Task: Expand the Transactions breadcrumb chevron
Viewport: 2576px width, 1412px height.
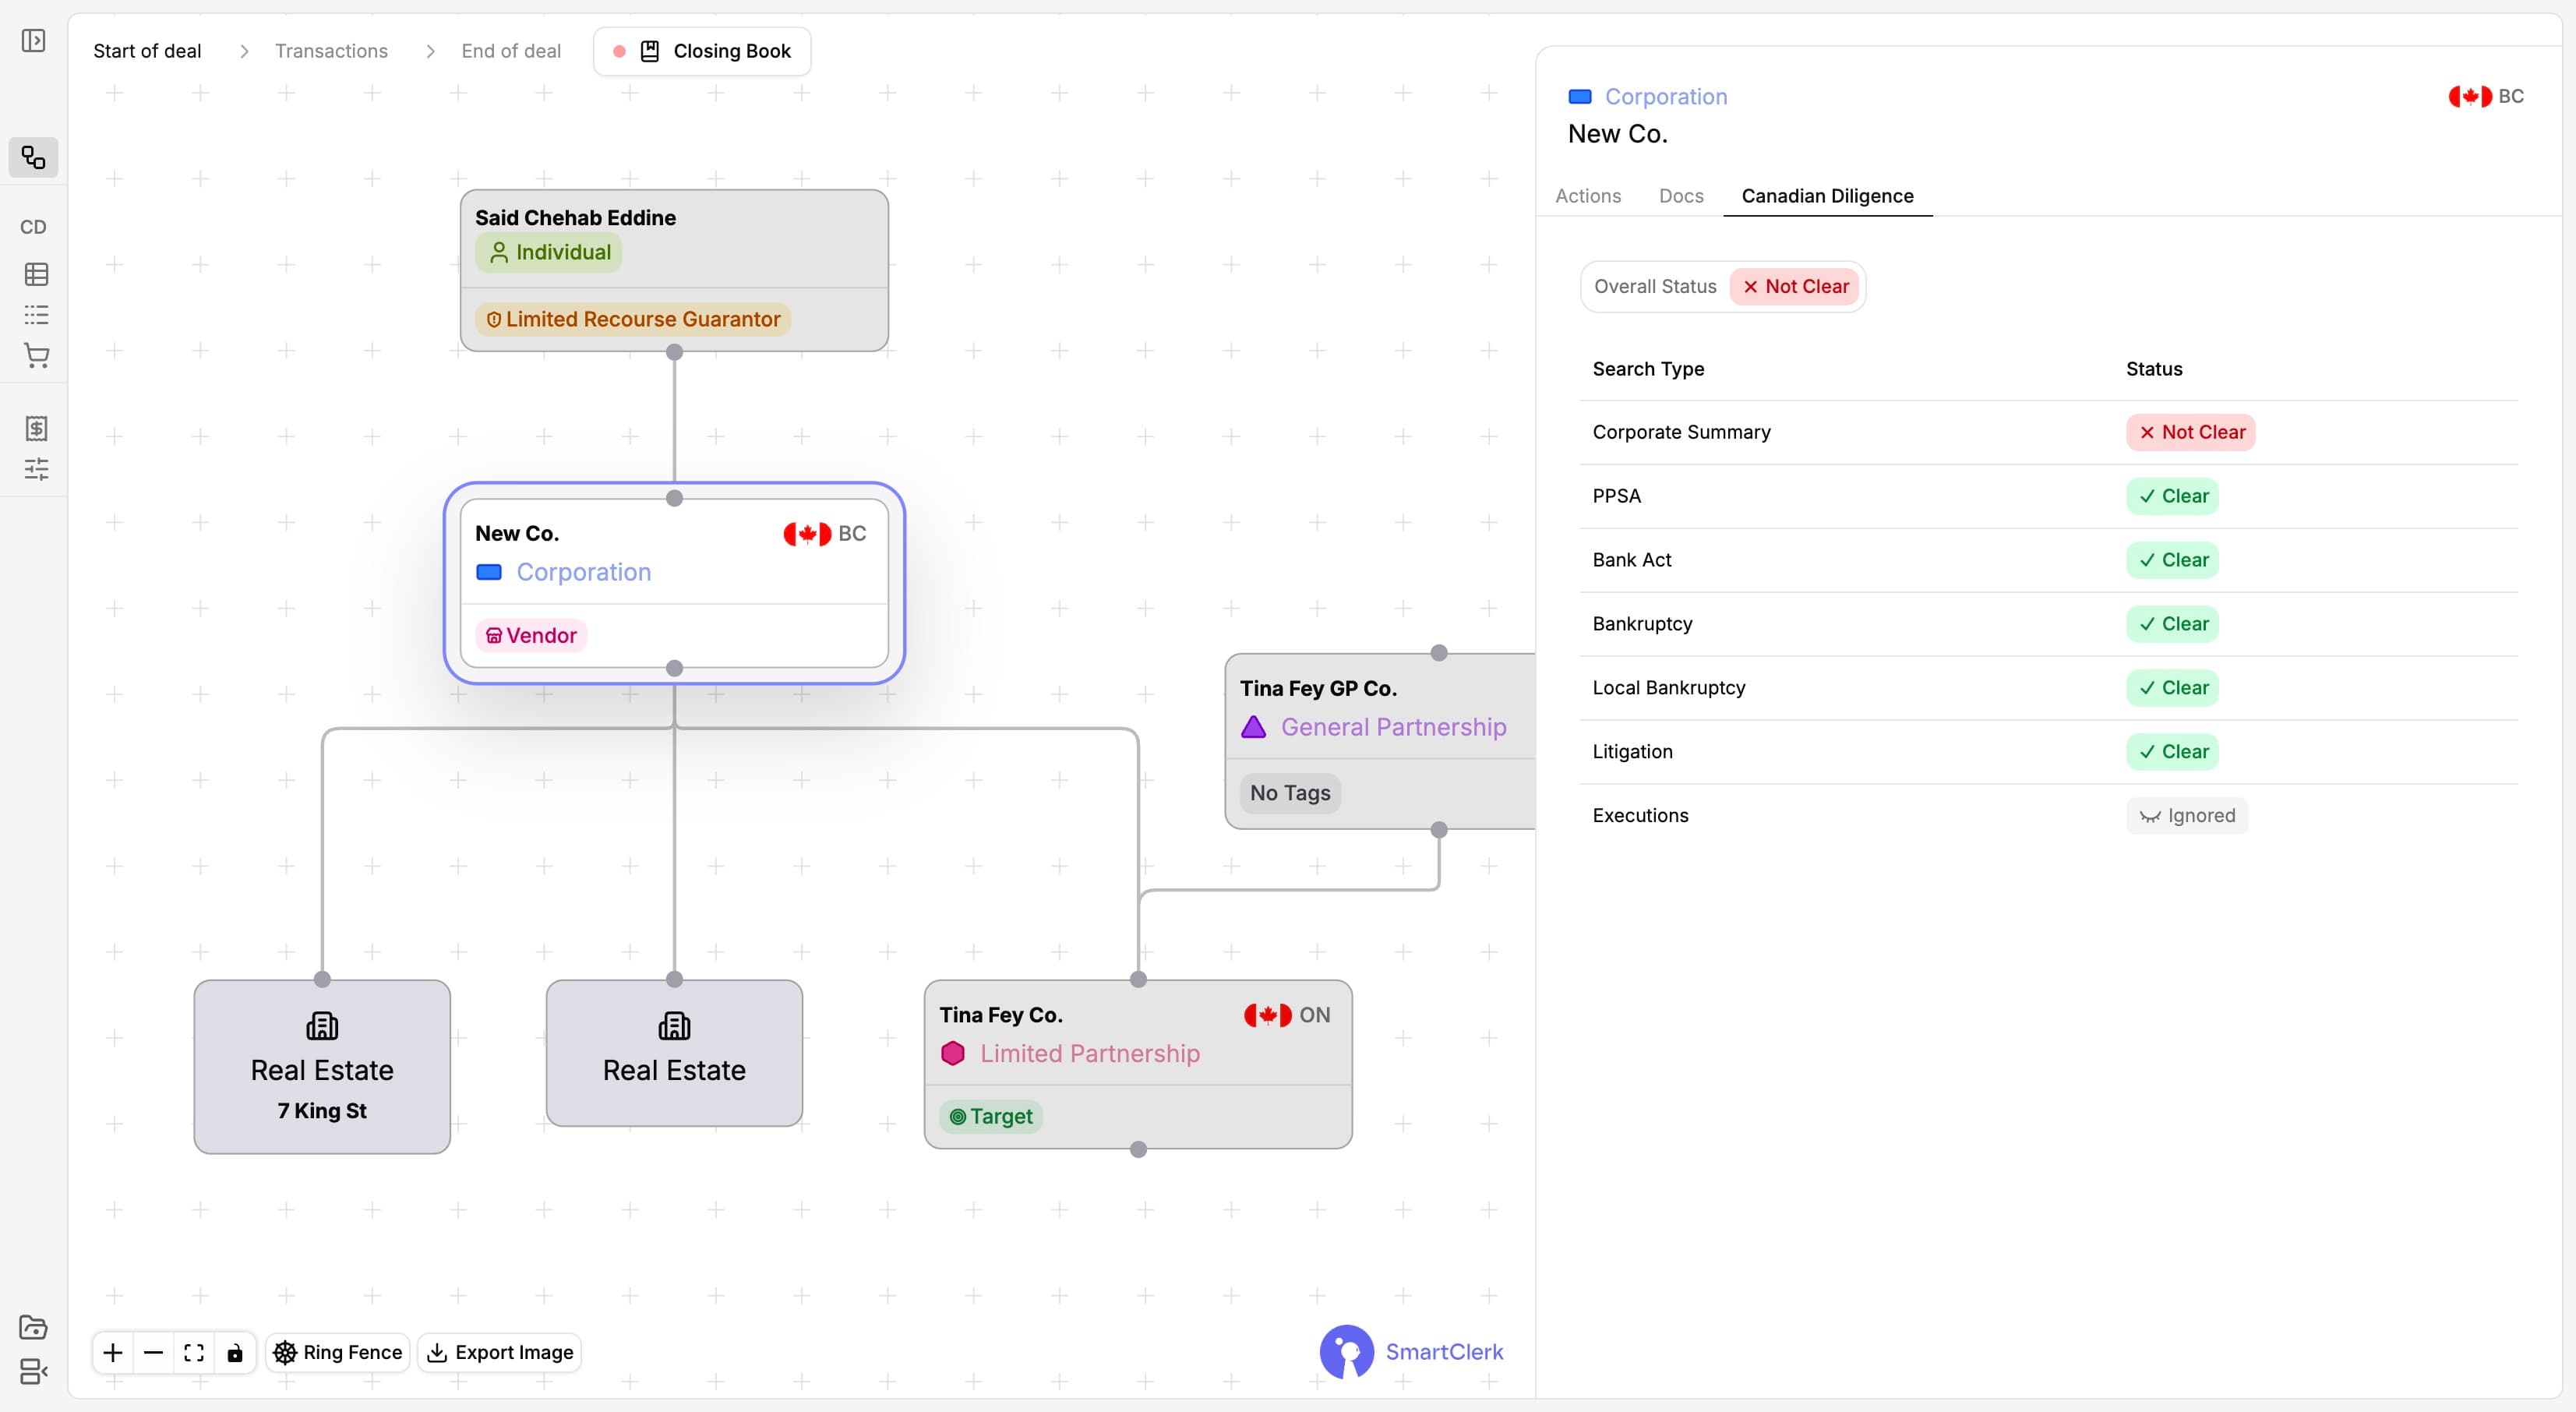Action: pyautogui.click(x=430, y=51)
